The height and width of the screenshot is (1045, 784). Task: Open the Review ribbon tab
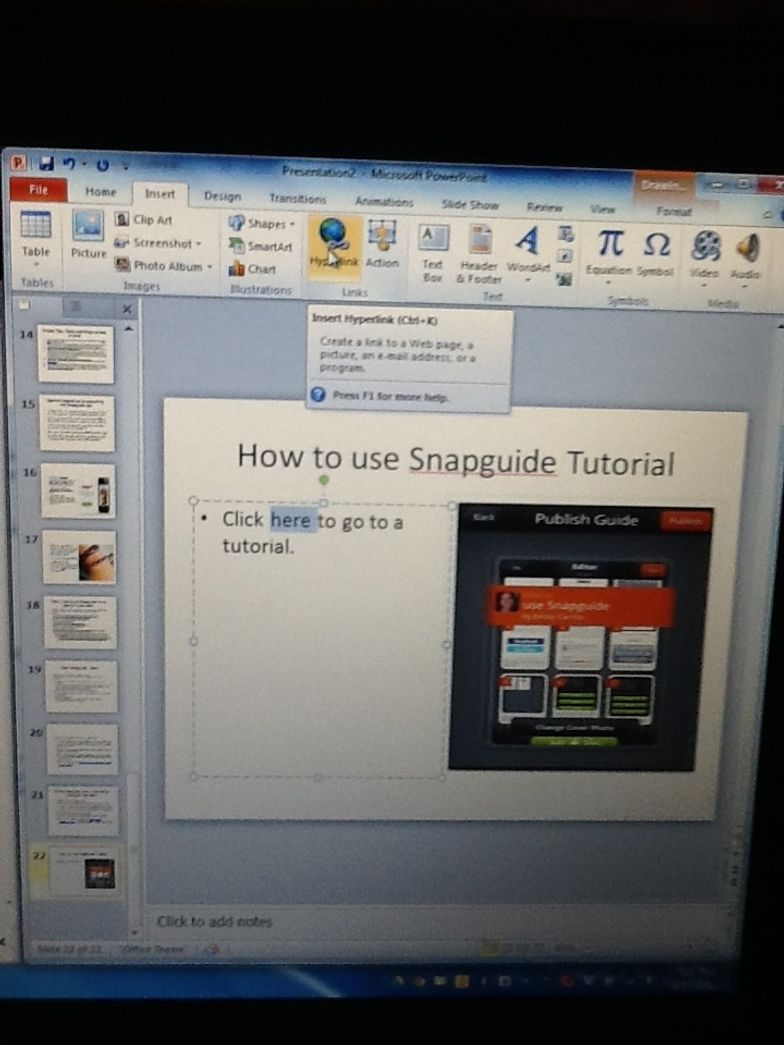click(x=545, y=207)
